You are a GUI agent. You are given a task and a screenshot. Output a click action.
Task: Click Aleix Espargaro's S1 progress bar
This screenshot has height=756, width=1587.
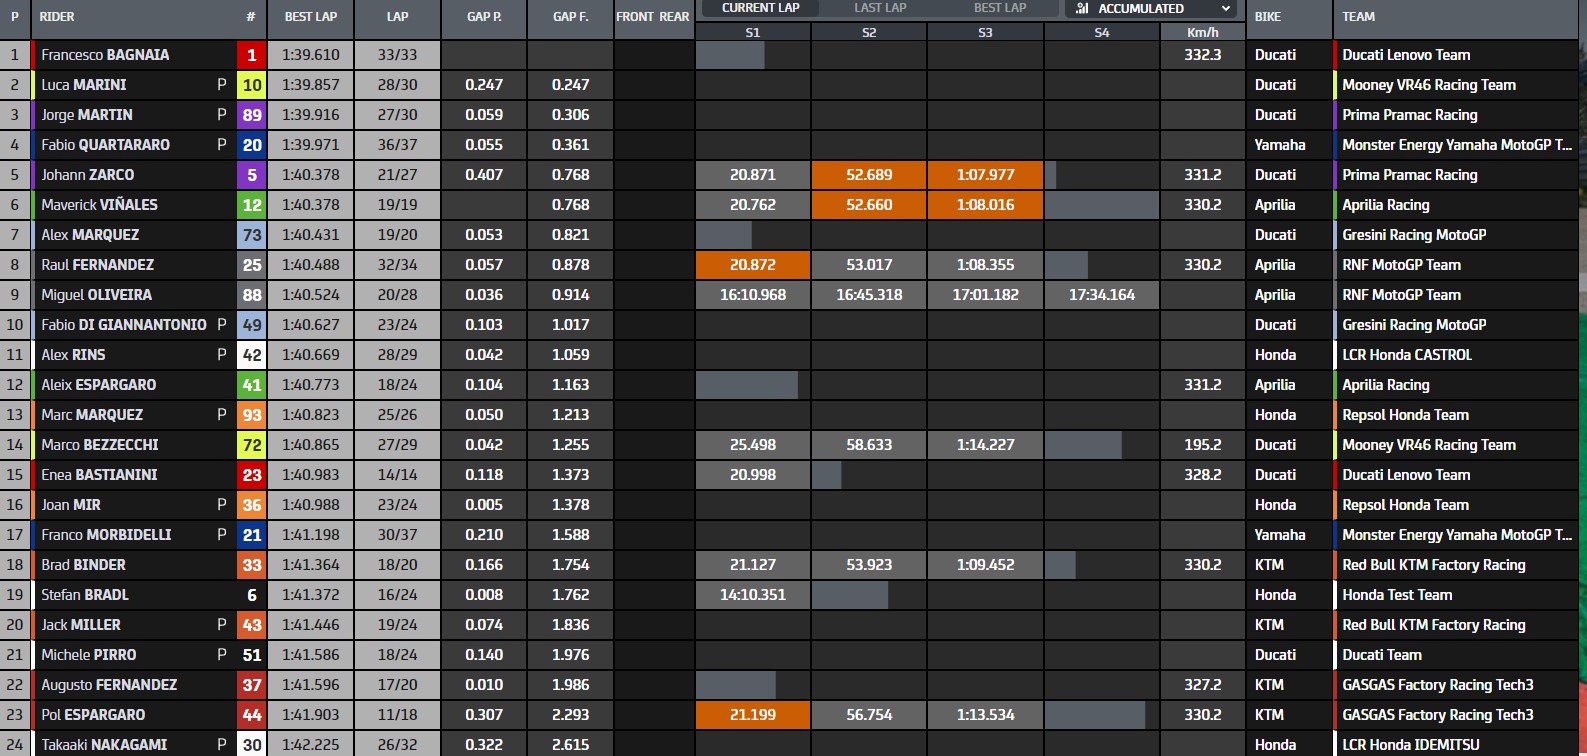click(x=747, y=385)
